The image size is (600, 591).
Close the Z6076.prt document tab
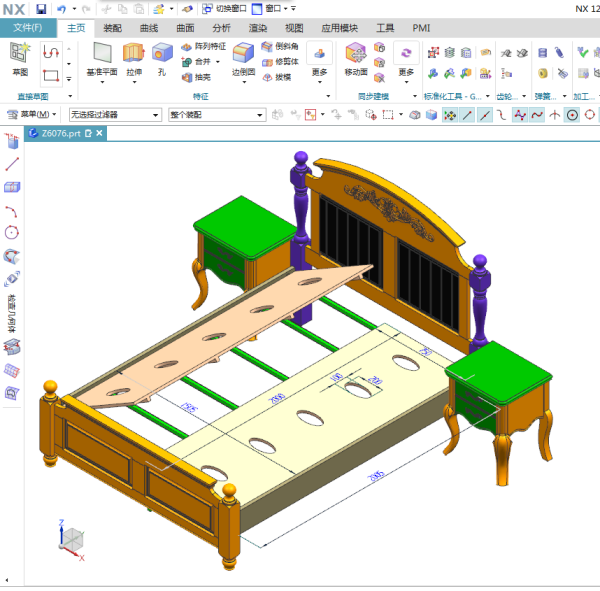click(x=99, y=133)
